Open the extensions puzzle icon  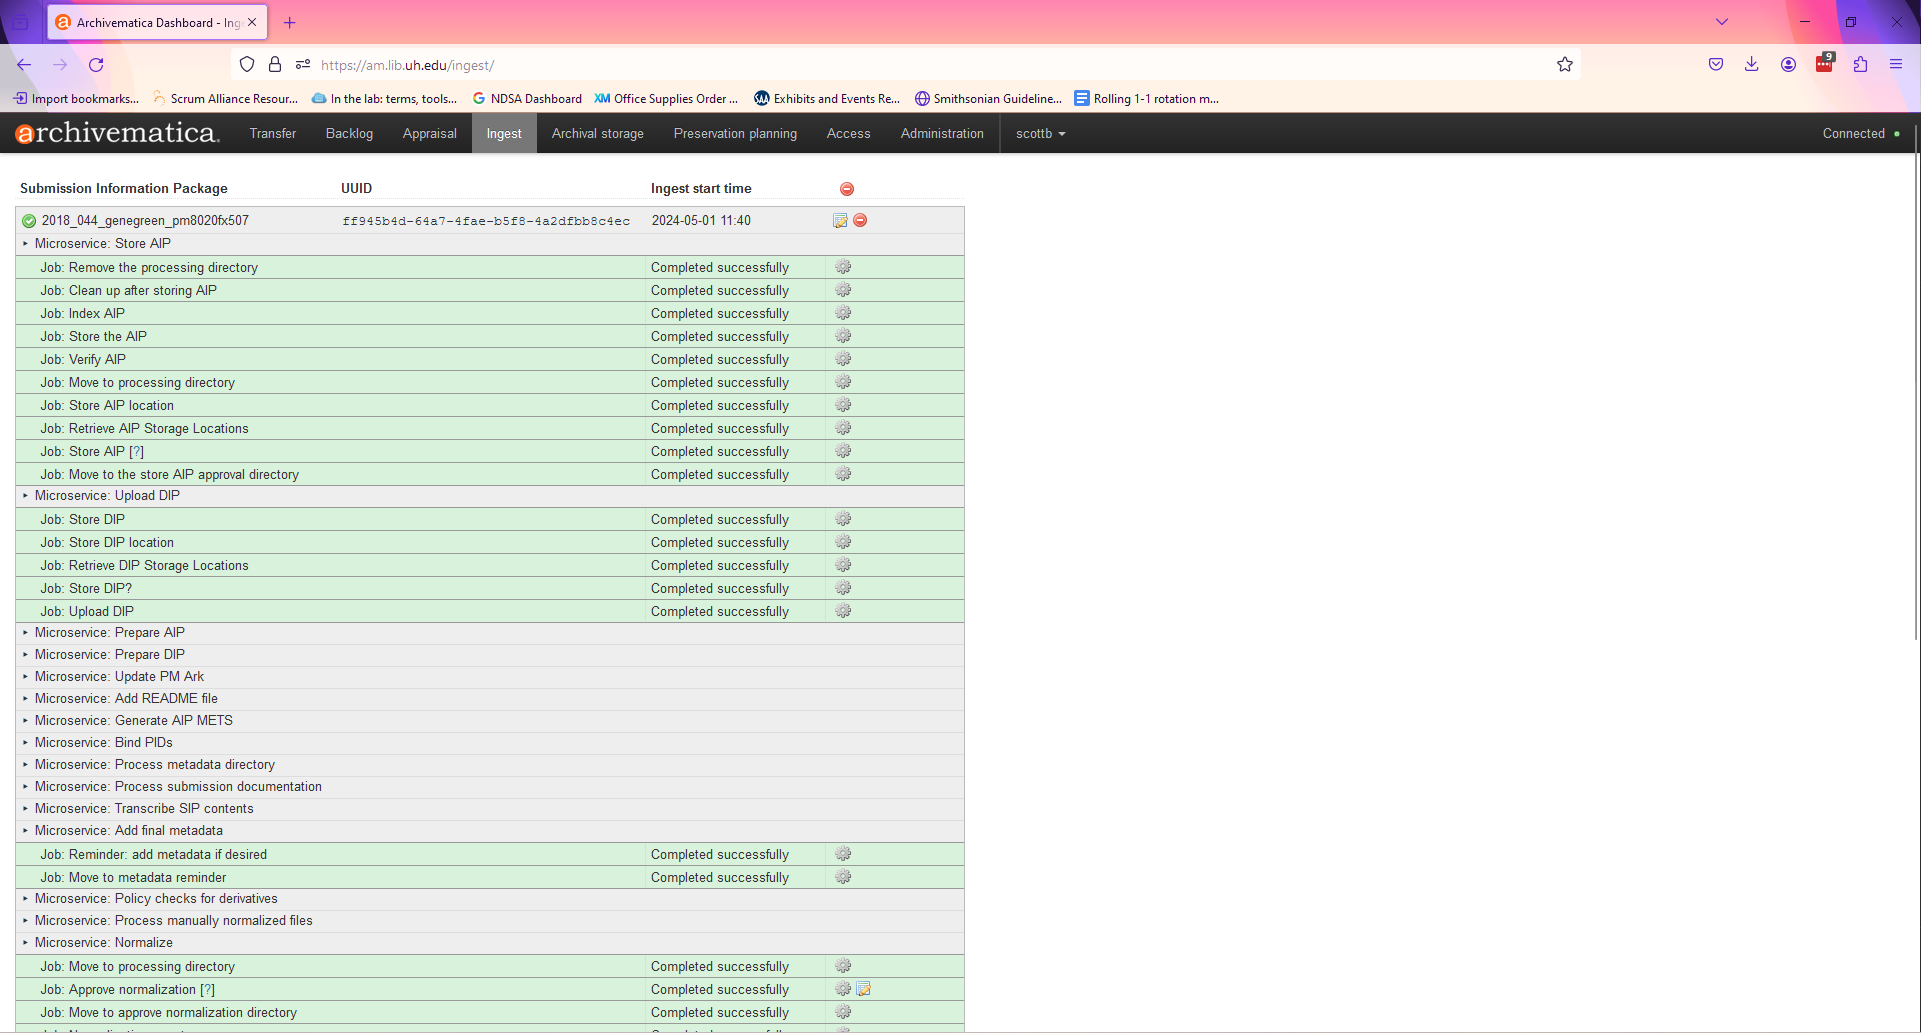point(1860,65)
